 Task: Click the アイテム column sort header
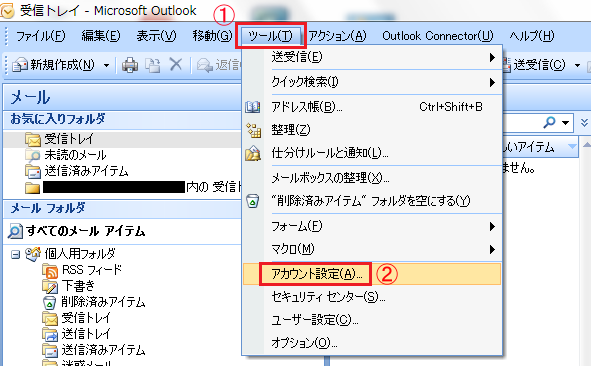coord(540,147)
